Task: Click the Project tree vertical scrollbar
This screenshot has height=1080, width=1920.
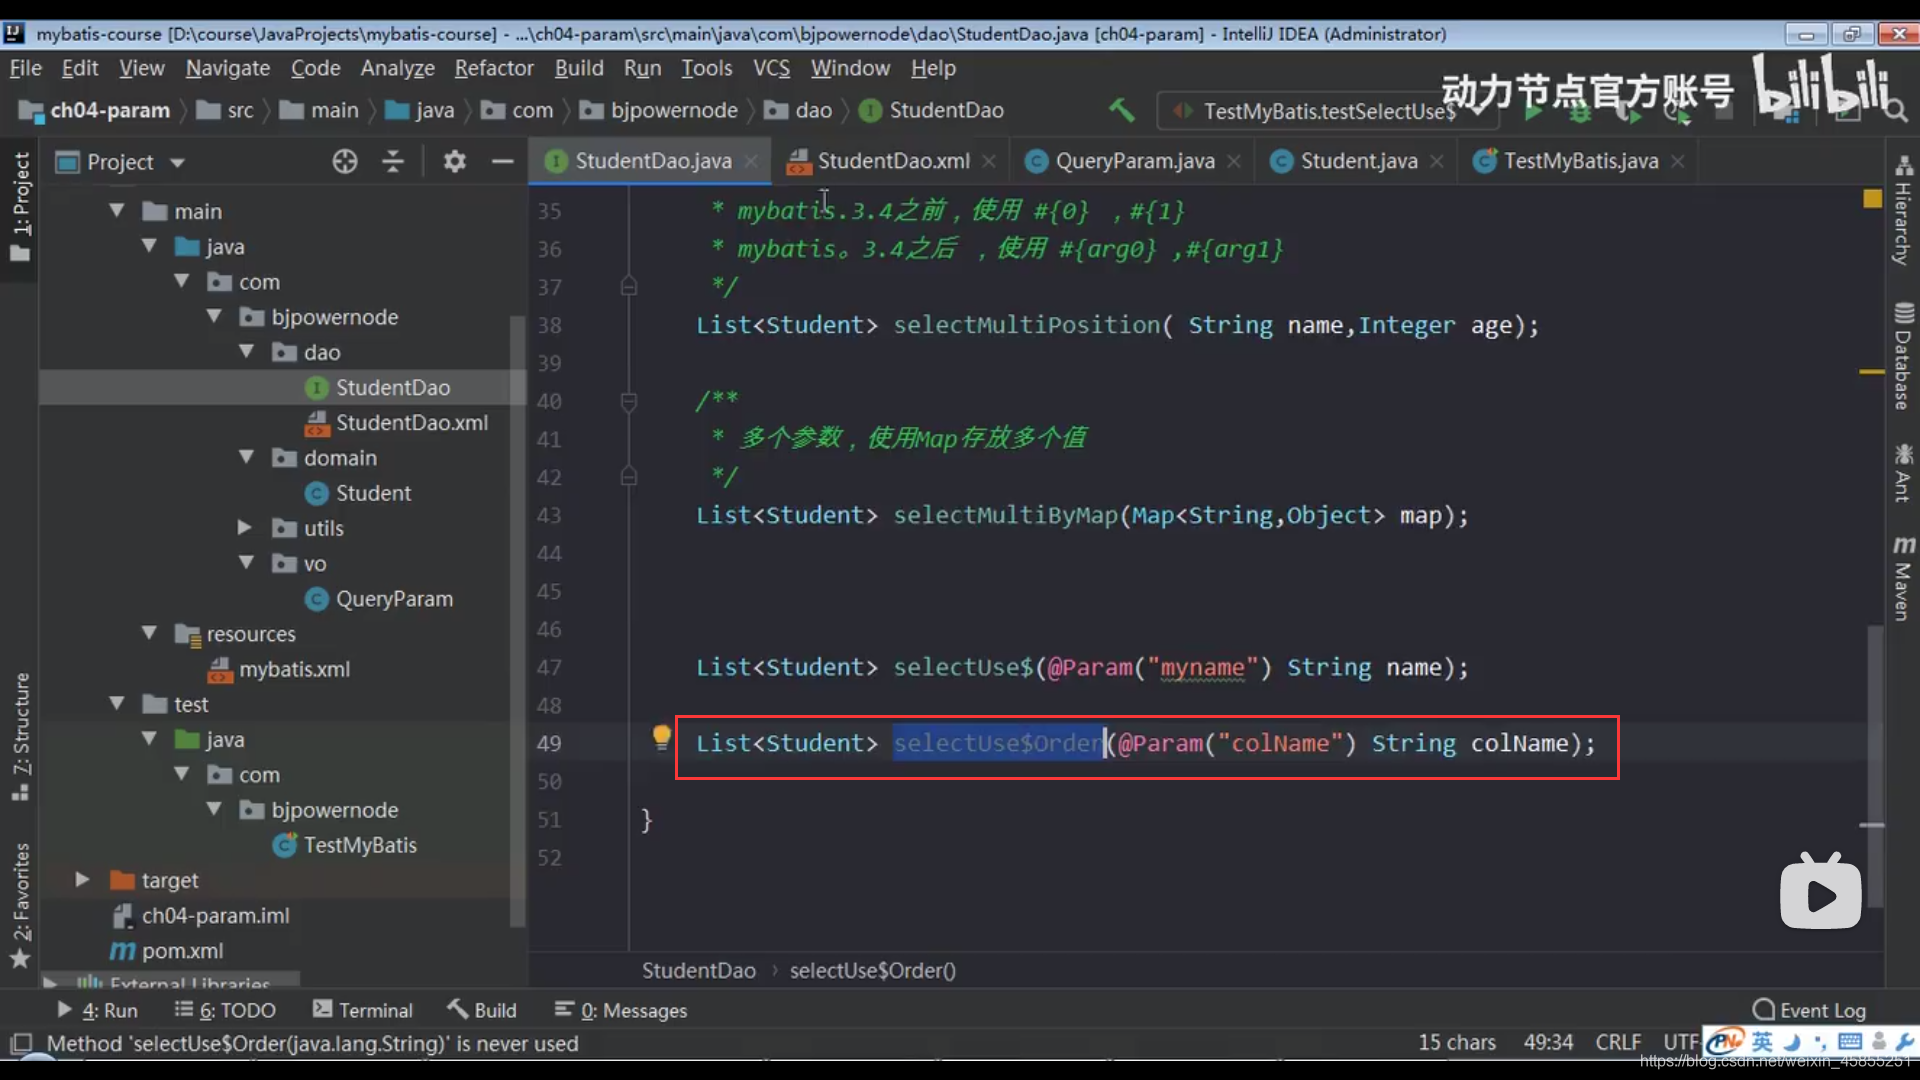Action: click(517, 620)
